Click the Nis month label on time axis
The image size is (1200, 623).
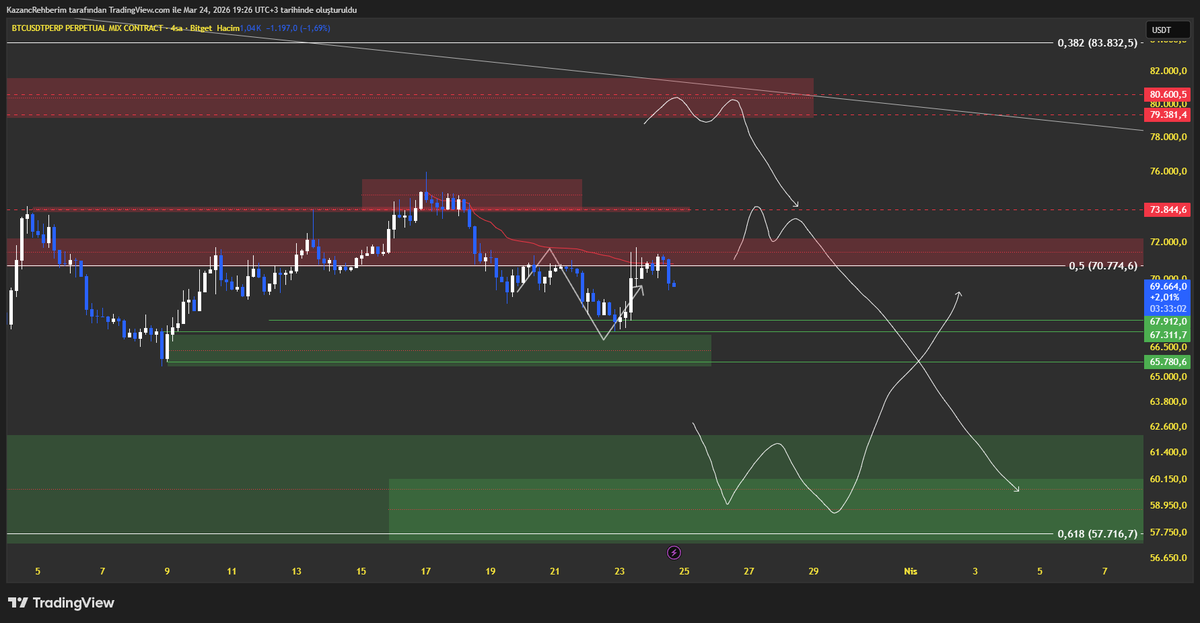(910, 572)
